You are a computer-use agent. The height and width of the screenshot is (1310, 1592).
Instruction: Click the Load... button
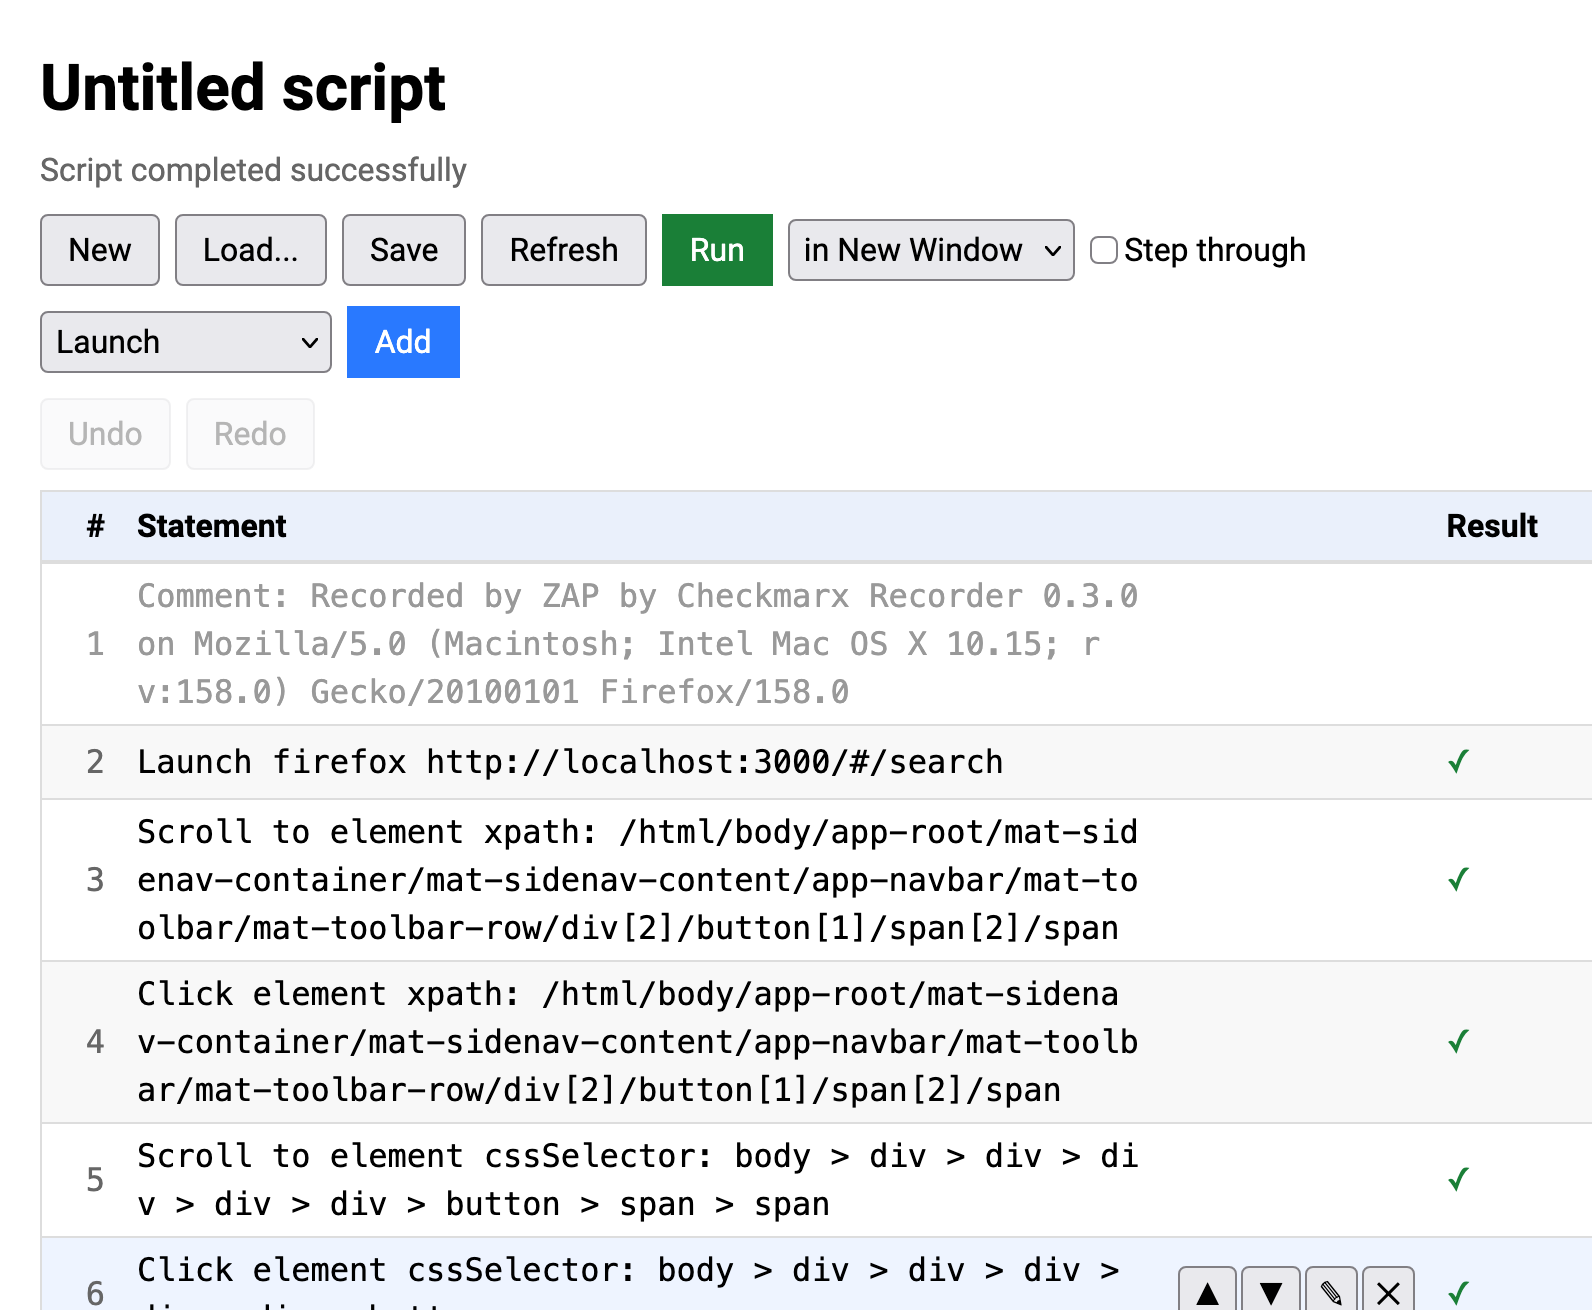pyautogui.click(x=251, y=250)
